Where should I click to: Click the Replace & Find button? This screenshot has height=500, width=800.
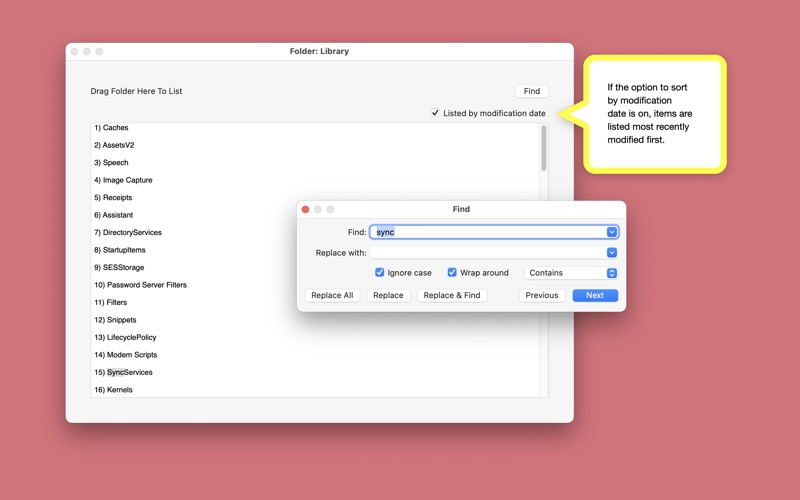(x=452, y=295)
